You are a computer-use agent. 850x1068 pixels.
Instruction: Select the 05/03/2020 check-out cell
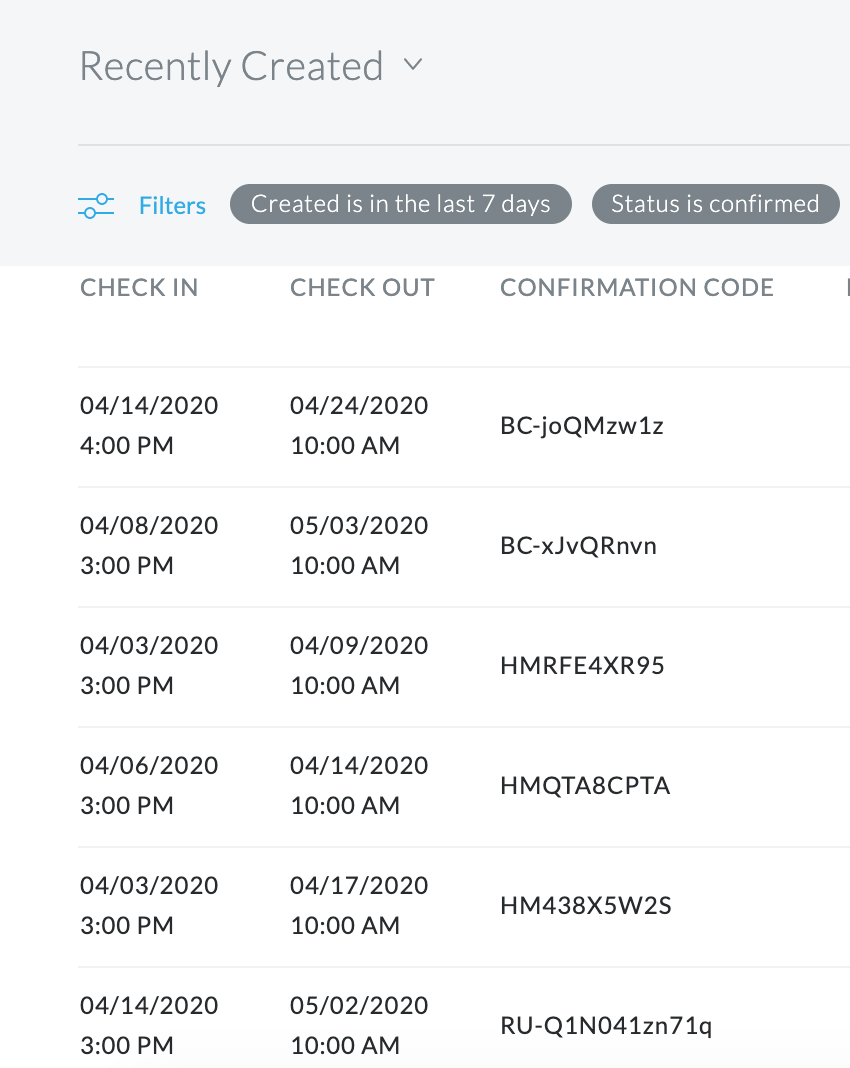(359, 546)
